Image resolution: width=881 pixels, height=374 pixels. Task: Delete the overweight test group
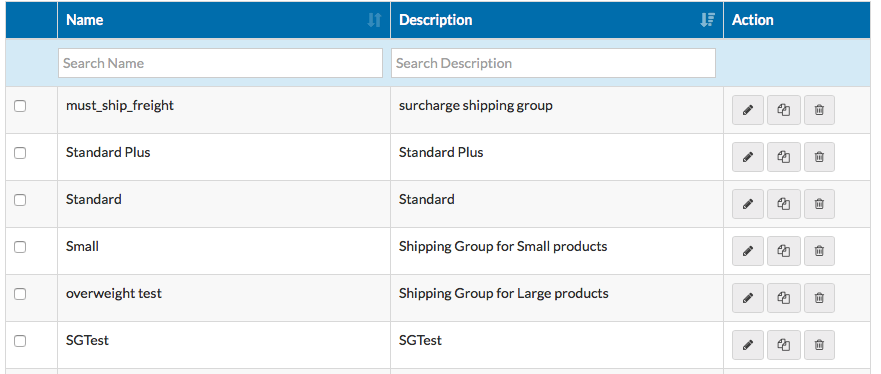click(x=819, y=298)
